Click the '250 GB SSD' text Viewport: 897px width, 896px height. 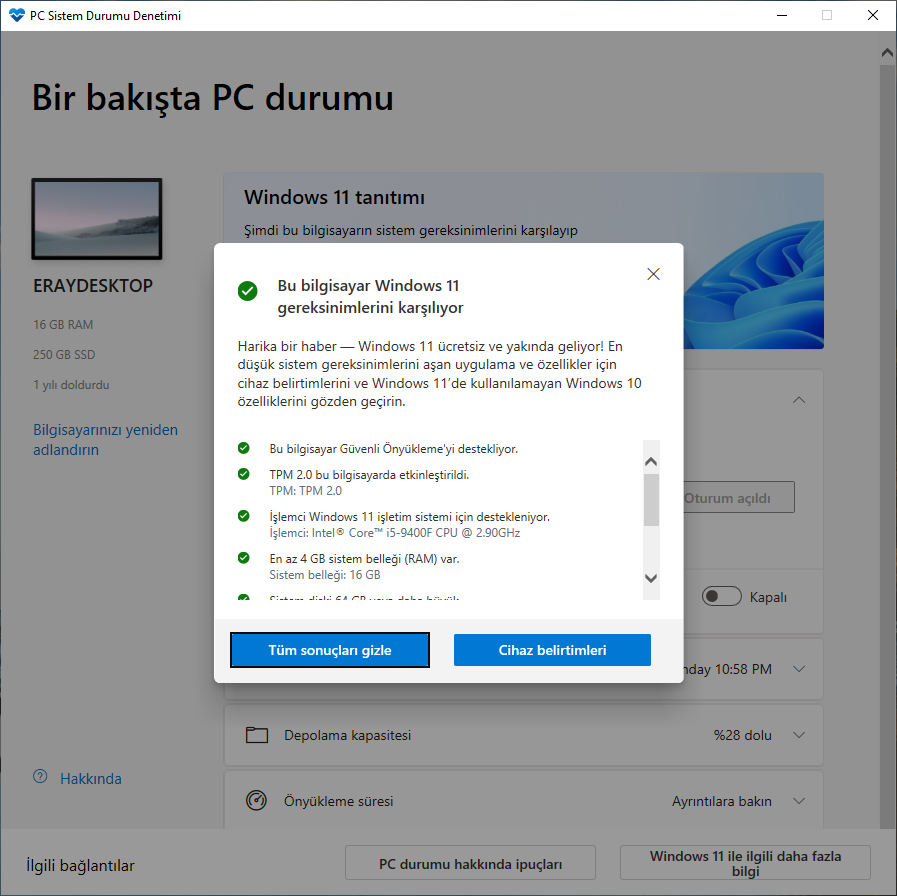64,355
